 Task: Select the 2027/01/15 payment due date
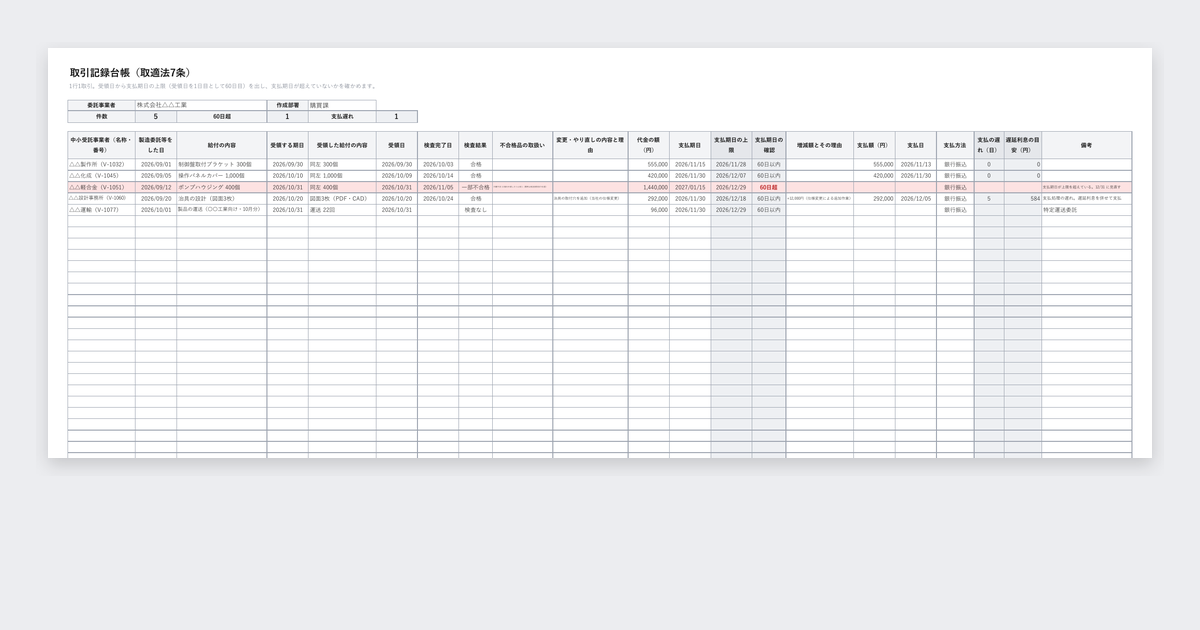point(690,187)
